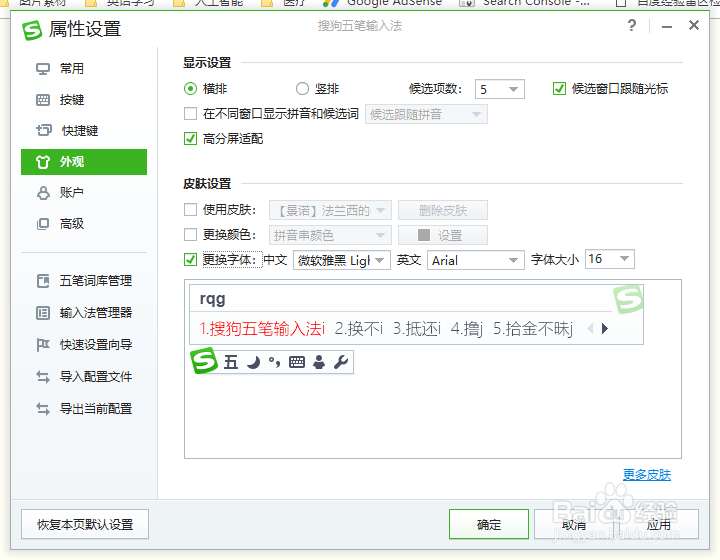720x560 pixels.
Task: Select the 竖排 vertical layout radio button
Action: [302, 89]
